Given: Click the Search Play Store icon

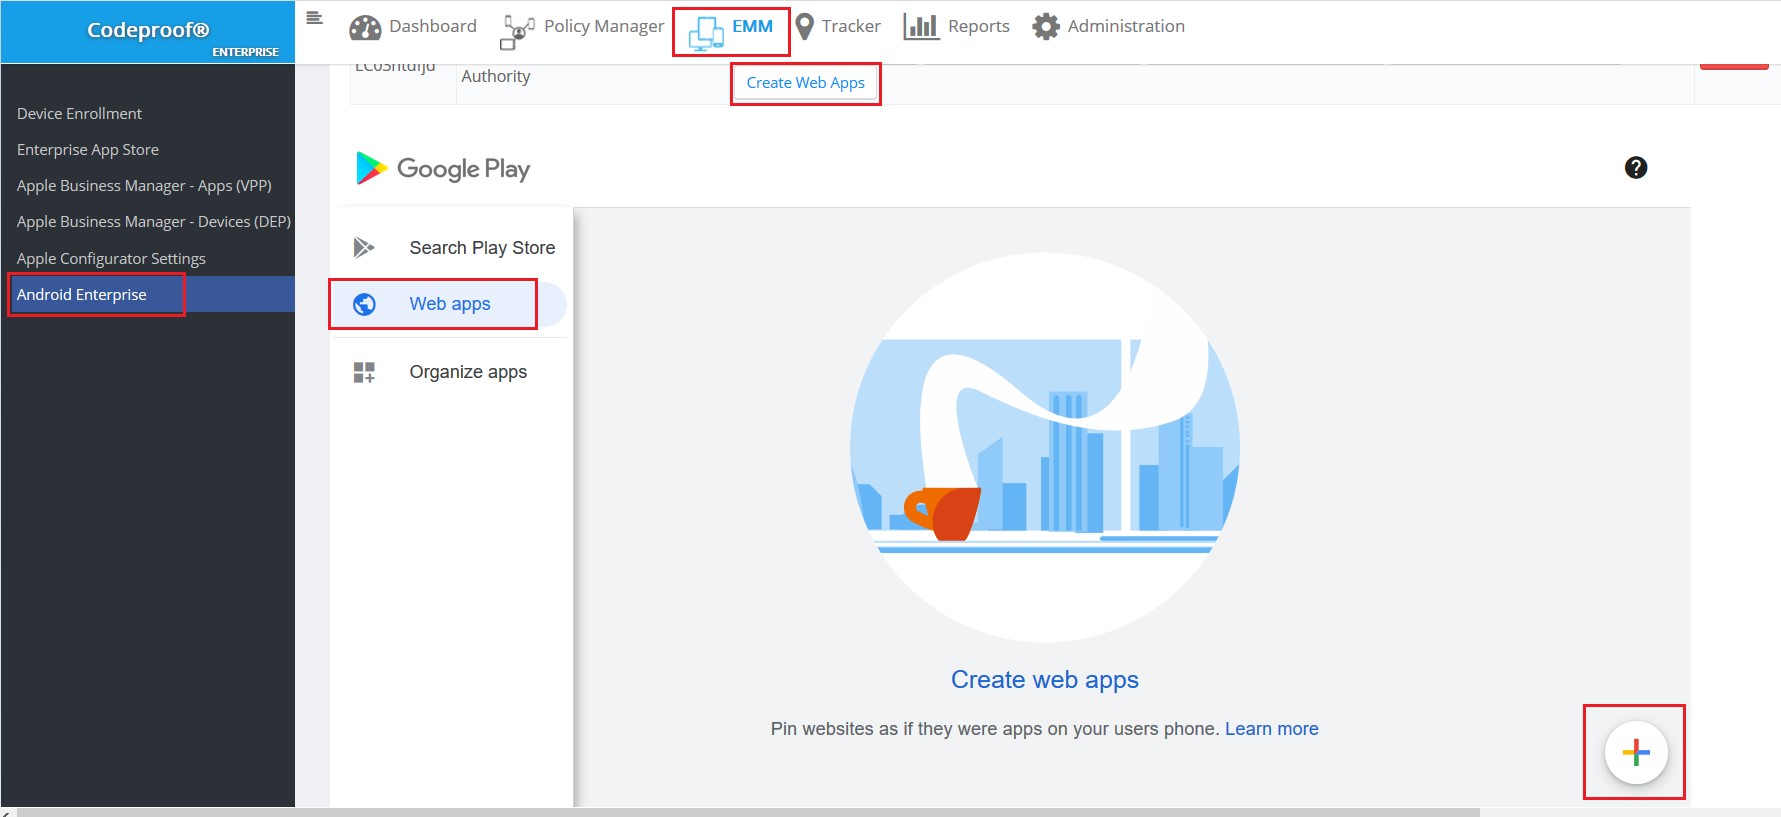Looking at the screenshot, I should point(364,247).
